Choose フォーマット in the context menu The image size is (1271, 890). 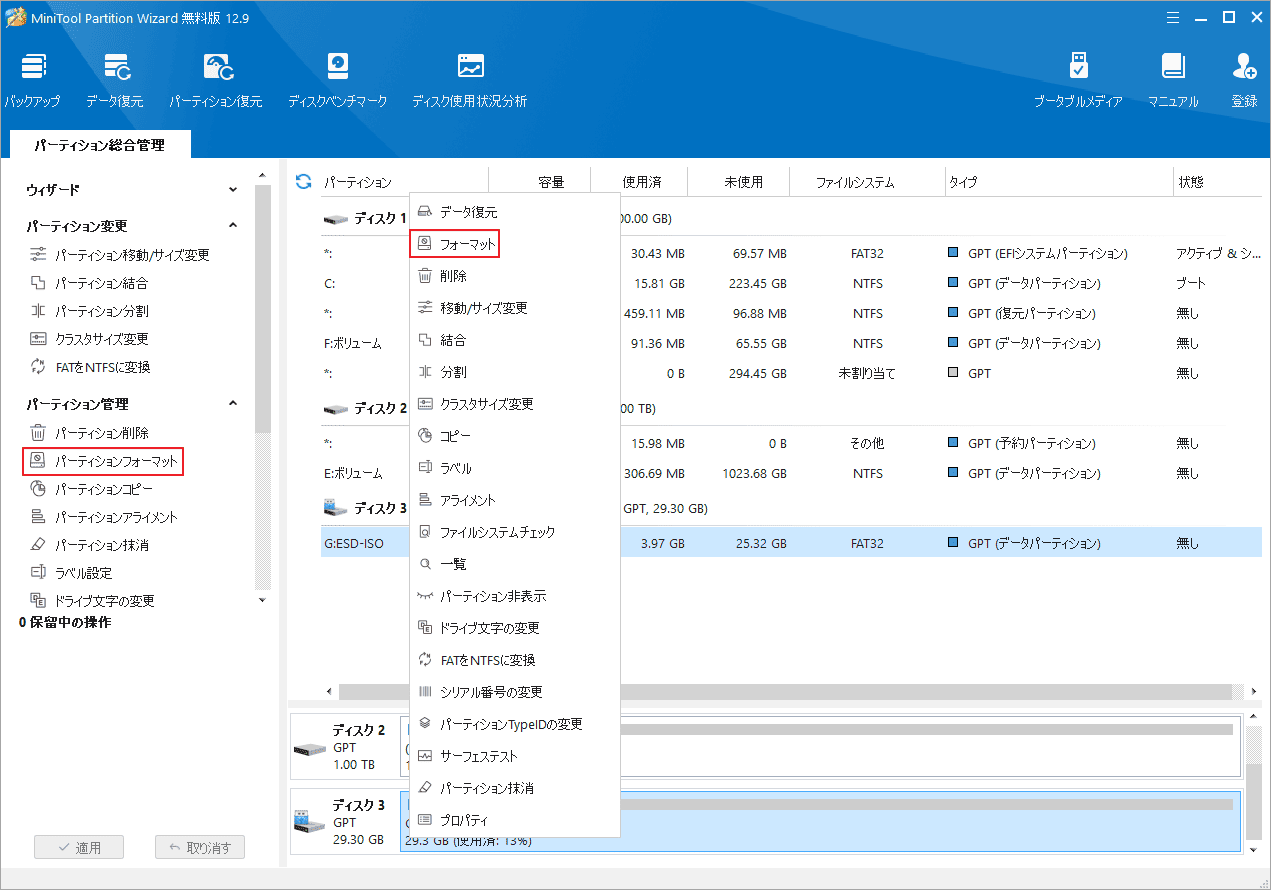515,244
